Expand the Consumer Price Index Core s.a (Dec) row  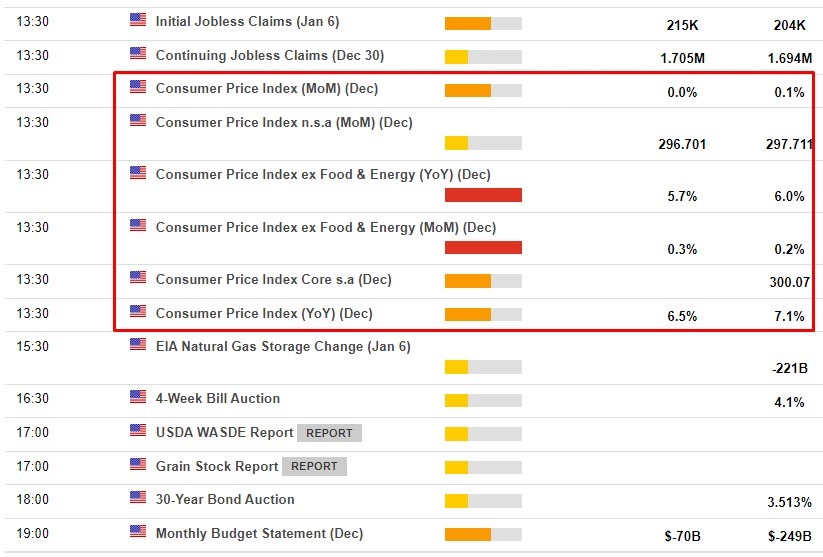pos(273,280)
